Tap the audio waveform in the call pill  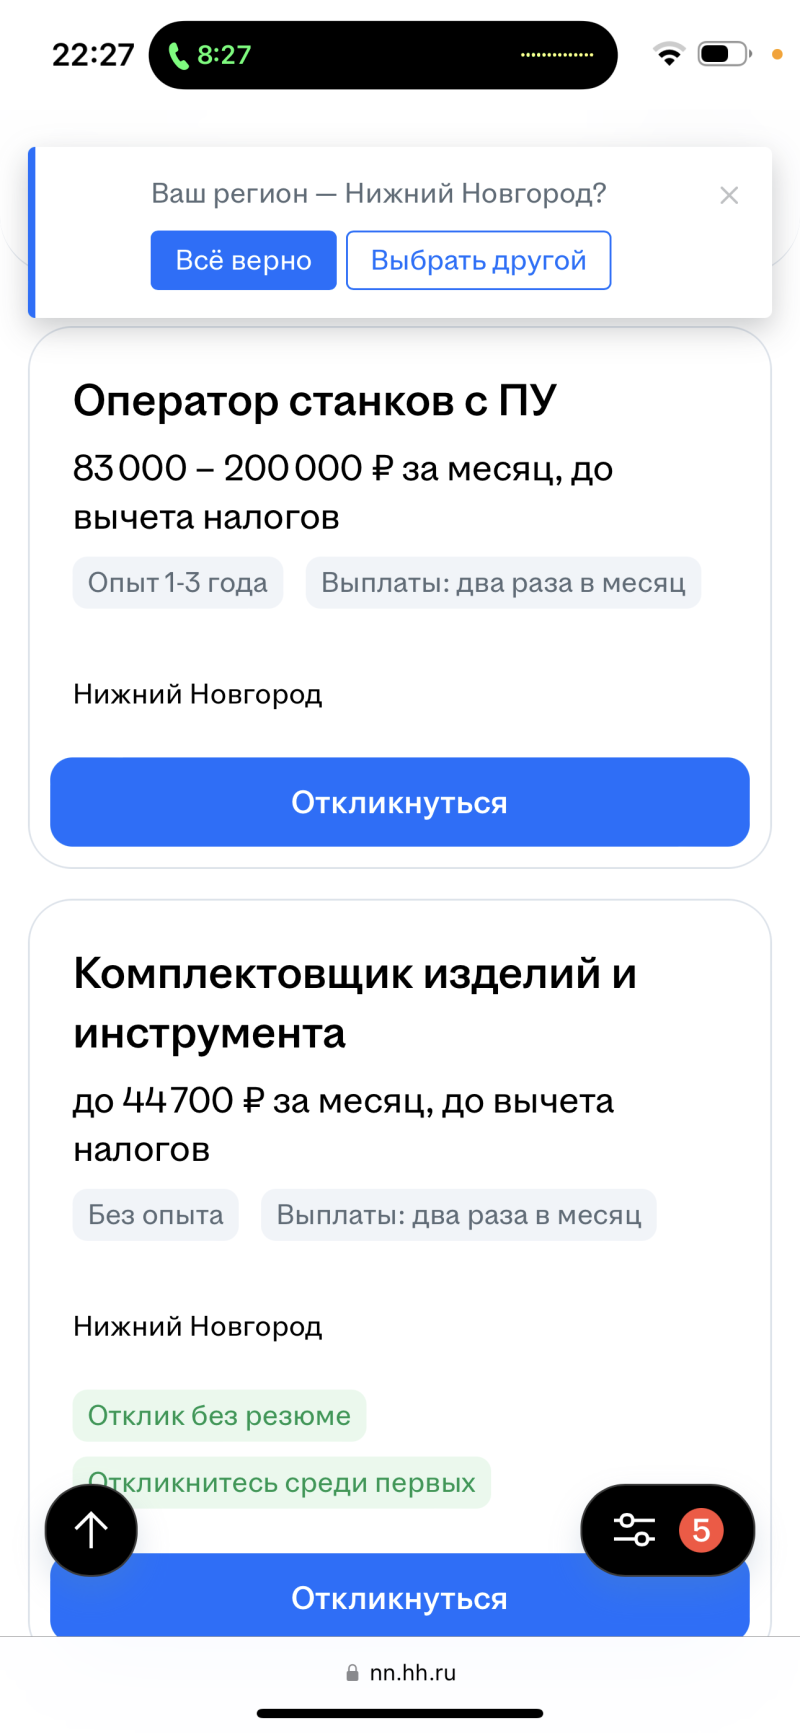(557, 55)
